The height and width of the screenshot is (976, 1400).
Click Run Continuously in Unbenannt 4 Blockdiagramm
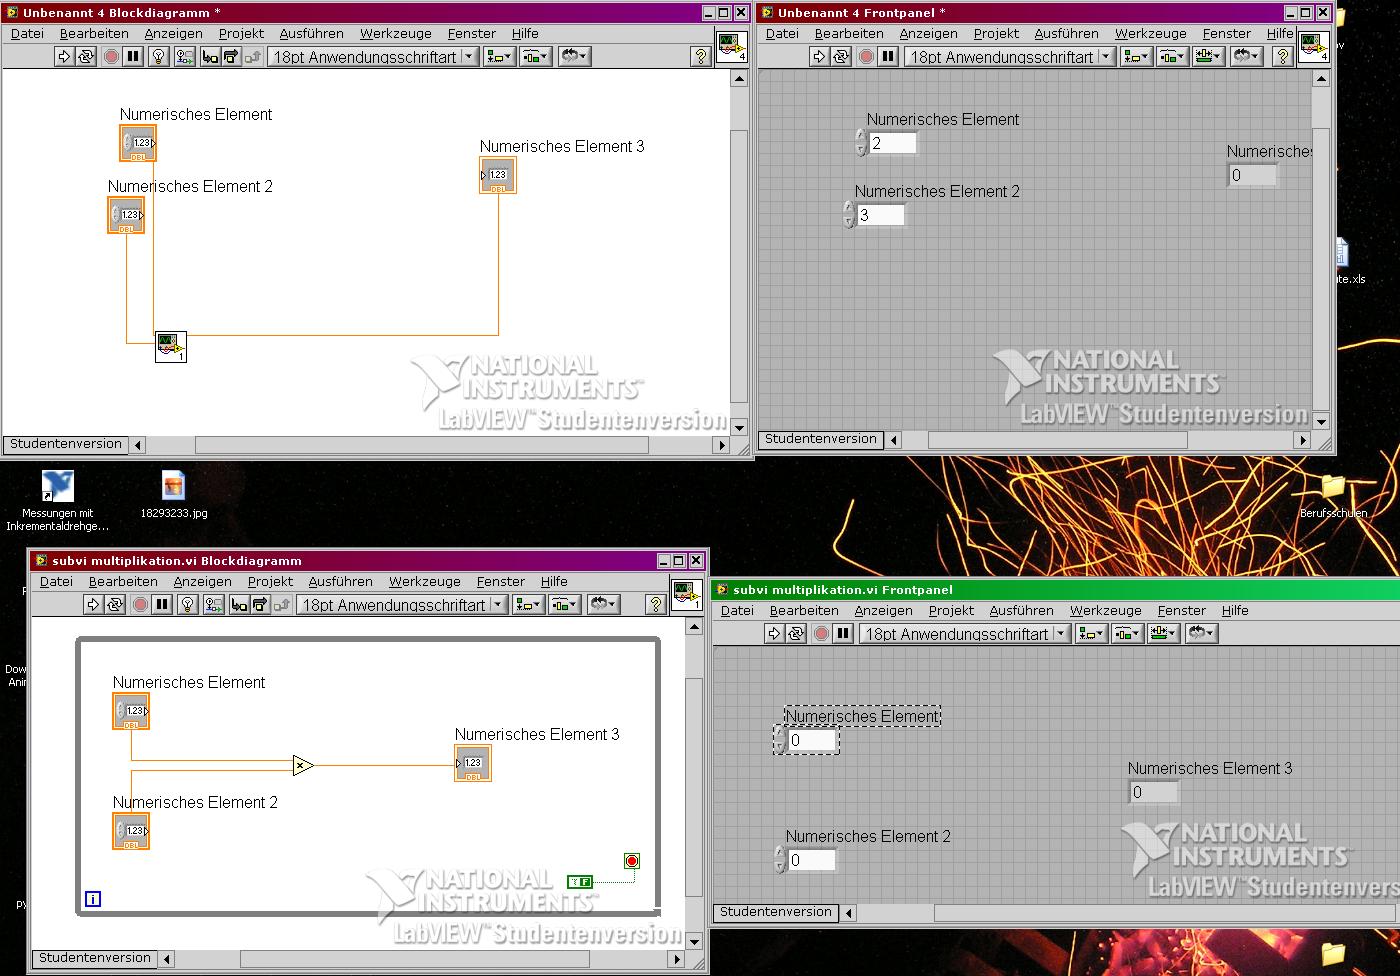pos(86,57)
